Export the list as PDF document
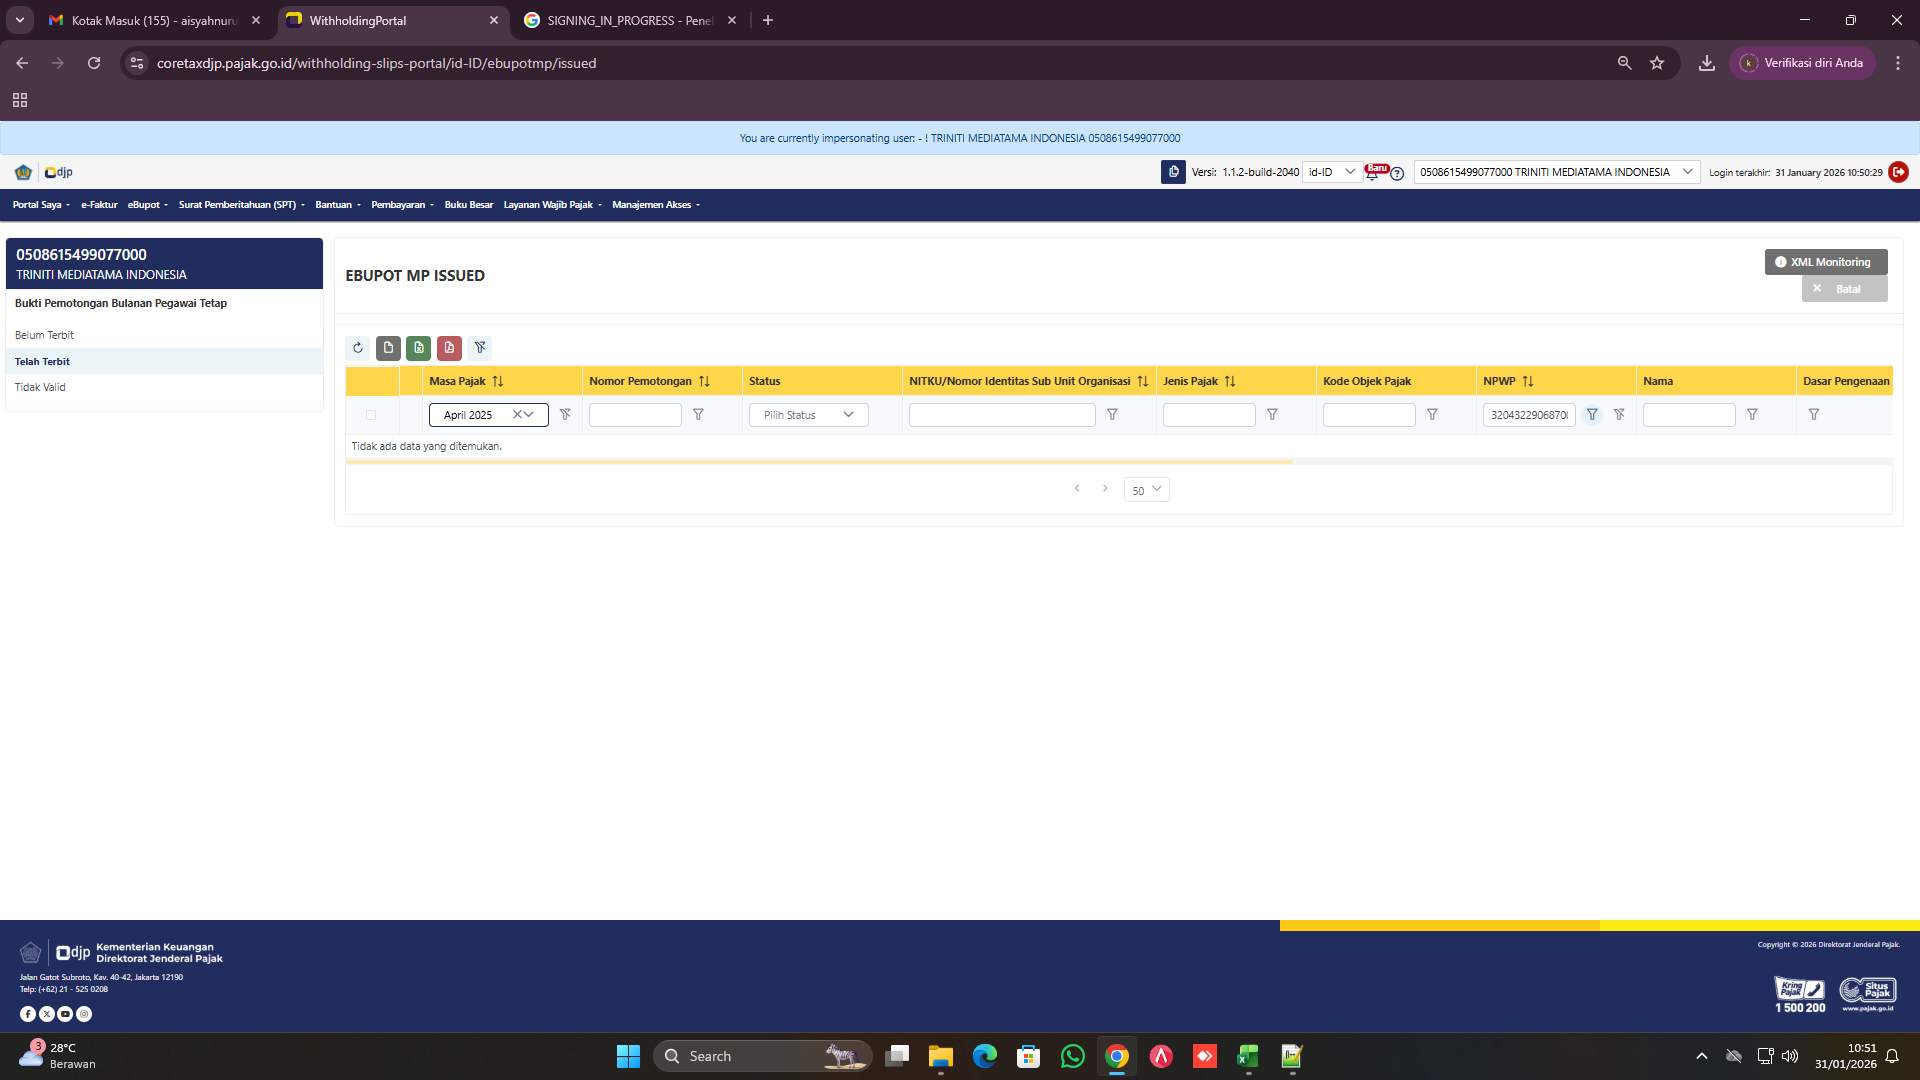The width and height of the screenshot is (1920, 1080). (x=449, y=348)
